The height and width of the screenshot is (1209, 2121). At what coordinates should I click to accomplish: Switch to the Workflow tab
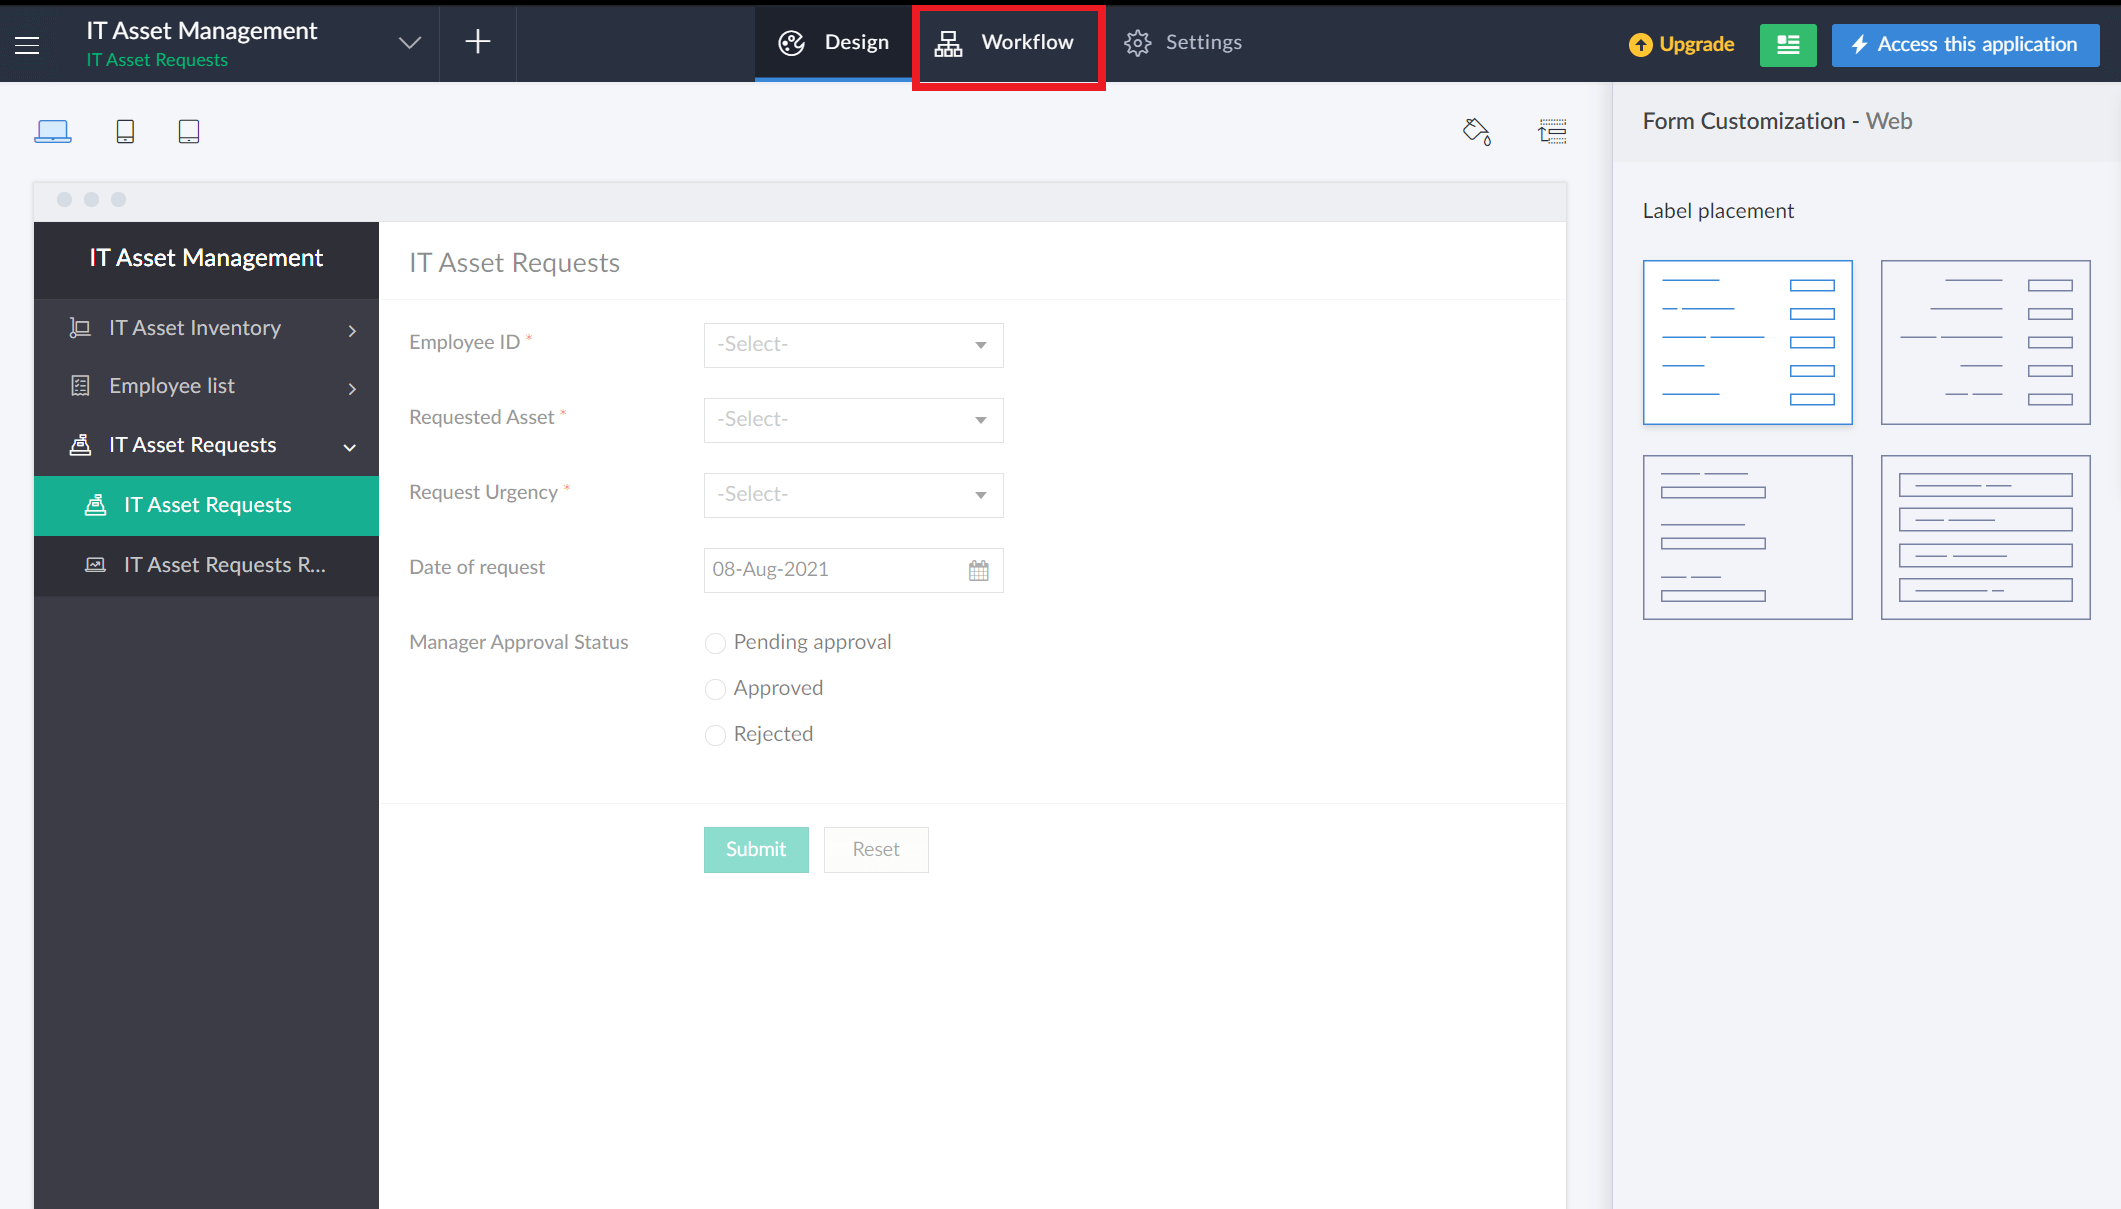point(1007,42)
